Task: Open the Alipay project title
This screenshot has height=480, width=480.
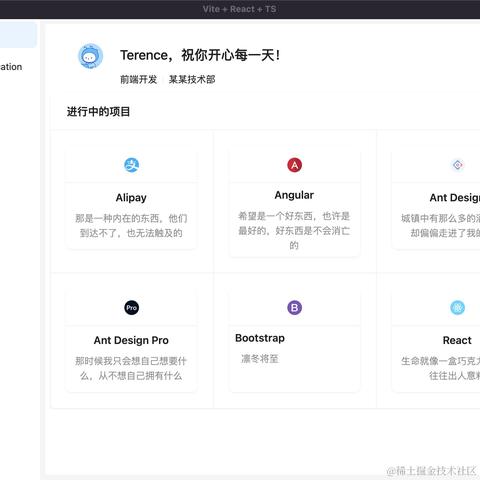Action: [x=131, y=198]
